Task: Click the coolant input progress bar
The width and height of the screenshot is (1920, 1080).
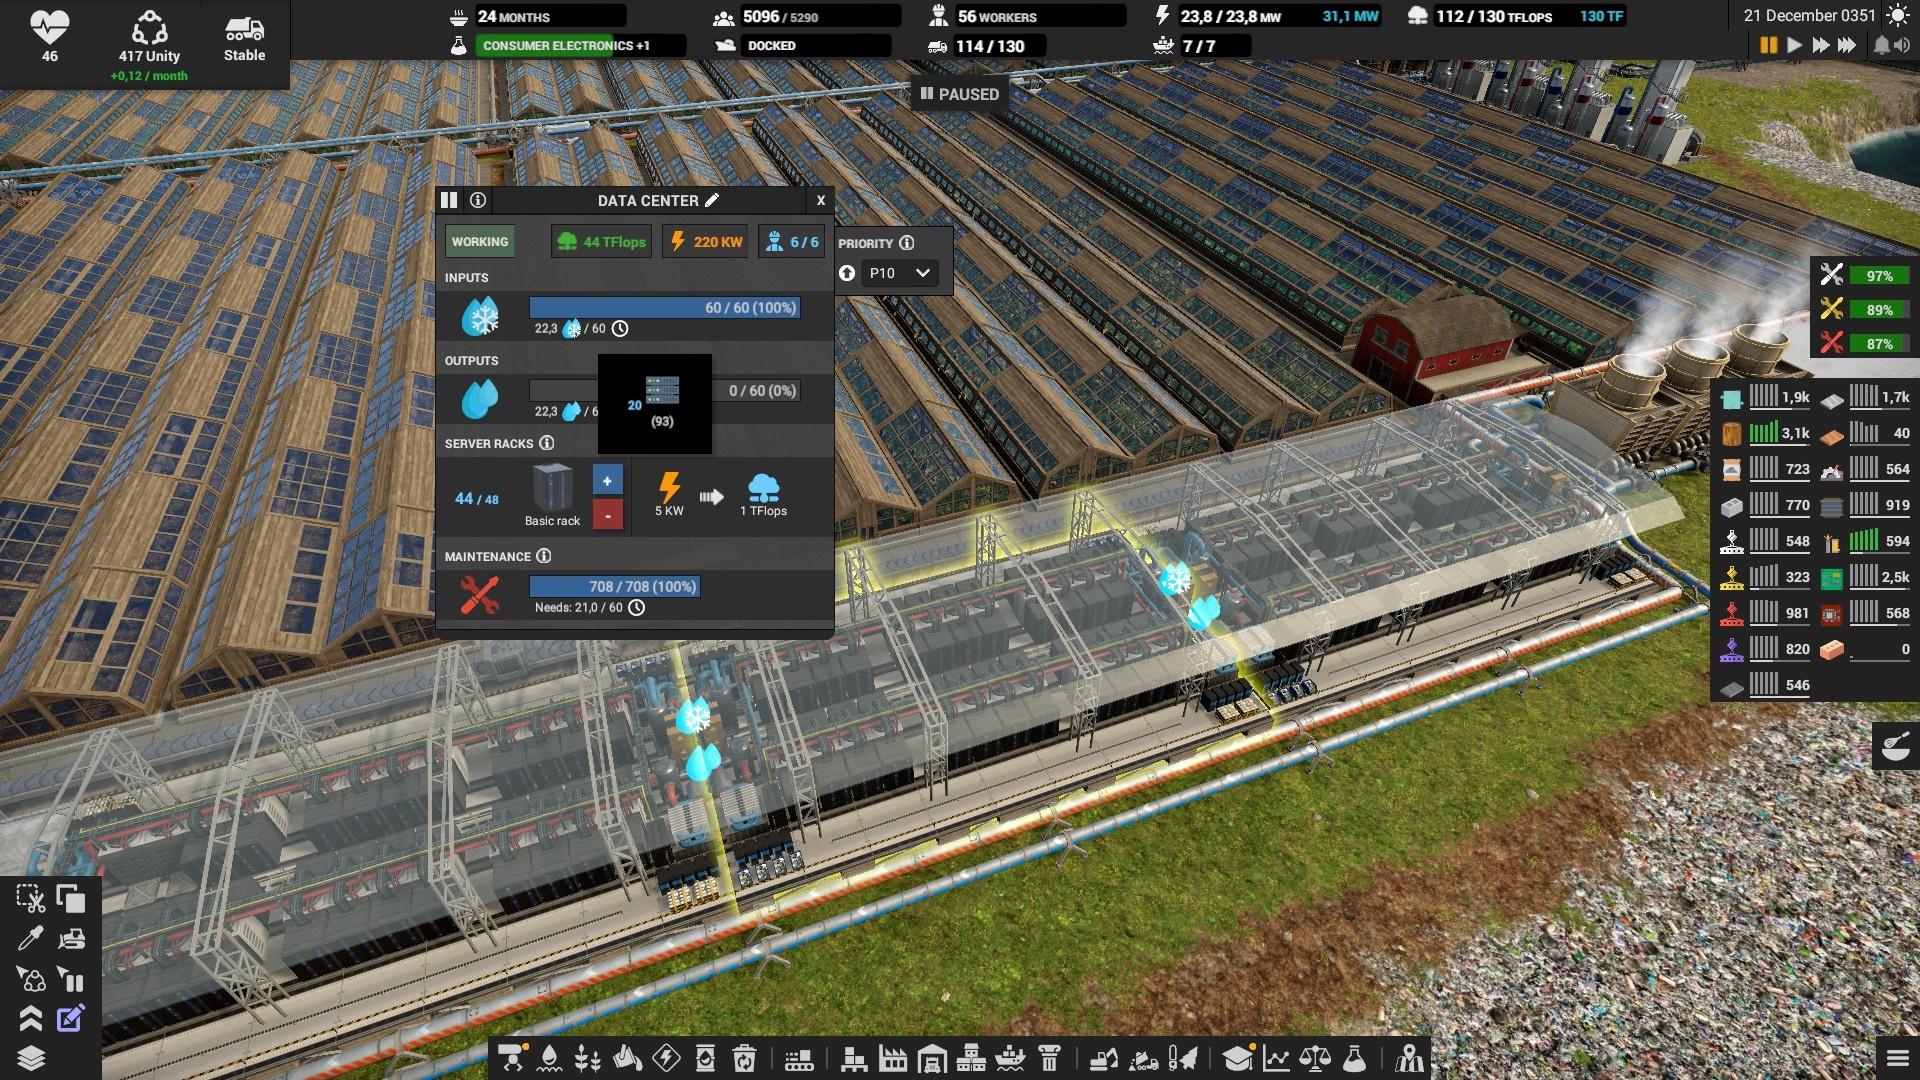Action: click(x=664, y=308)
